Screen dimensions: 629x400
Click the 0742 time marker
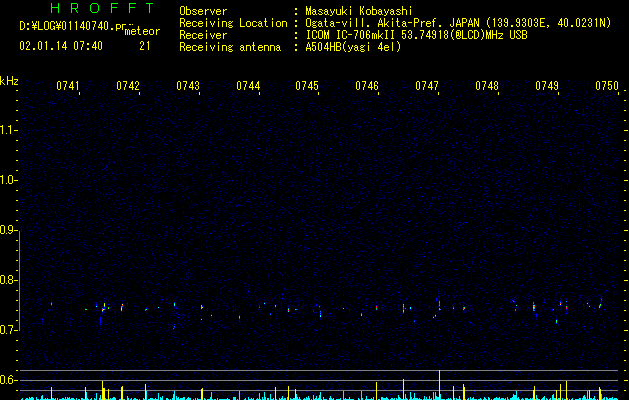point(128,86)
